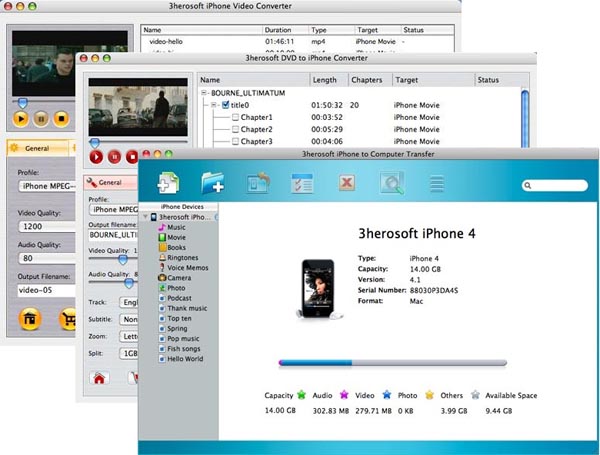Click yellow pause button in Video Converter
The height and width of the screenshot is (455, 600).
pos(41,119)
